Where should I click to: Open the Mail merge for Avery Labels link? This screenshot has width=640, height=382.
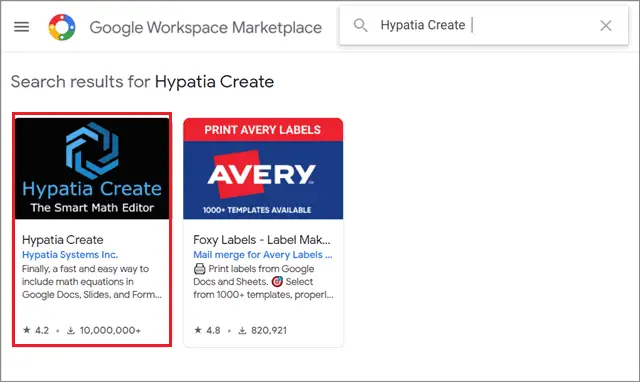point(263,255)
